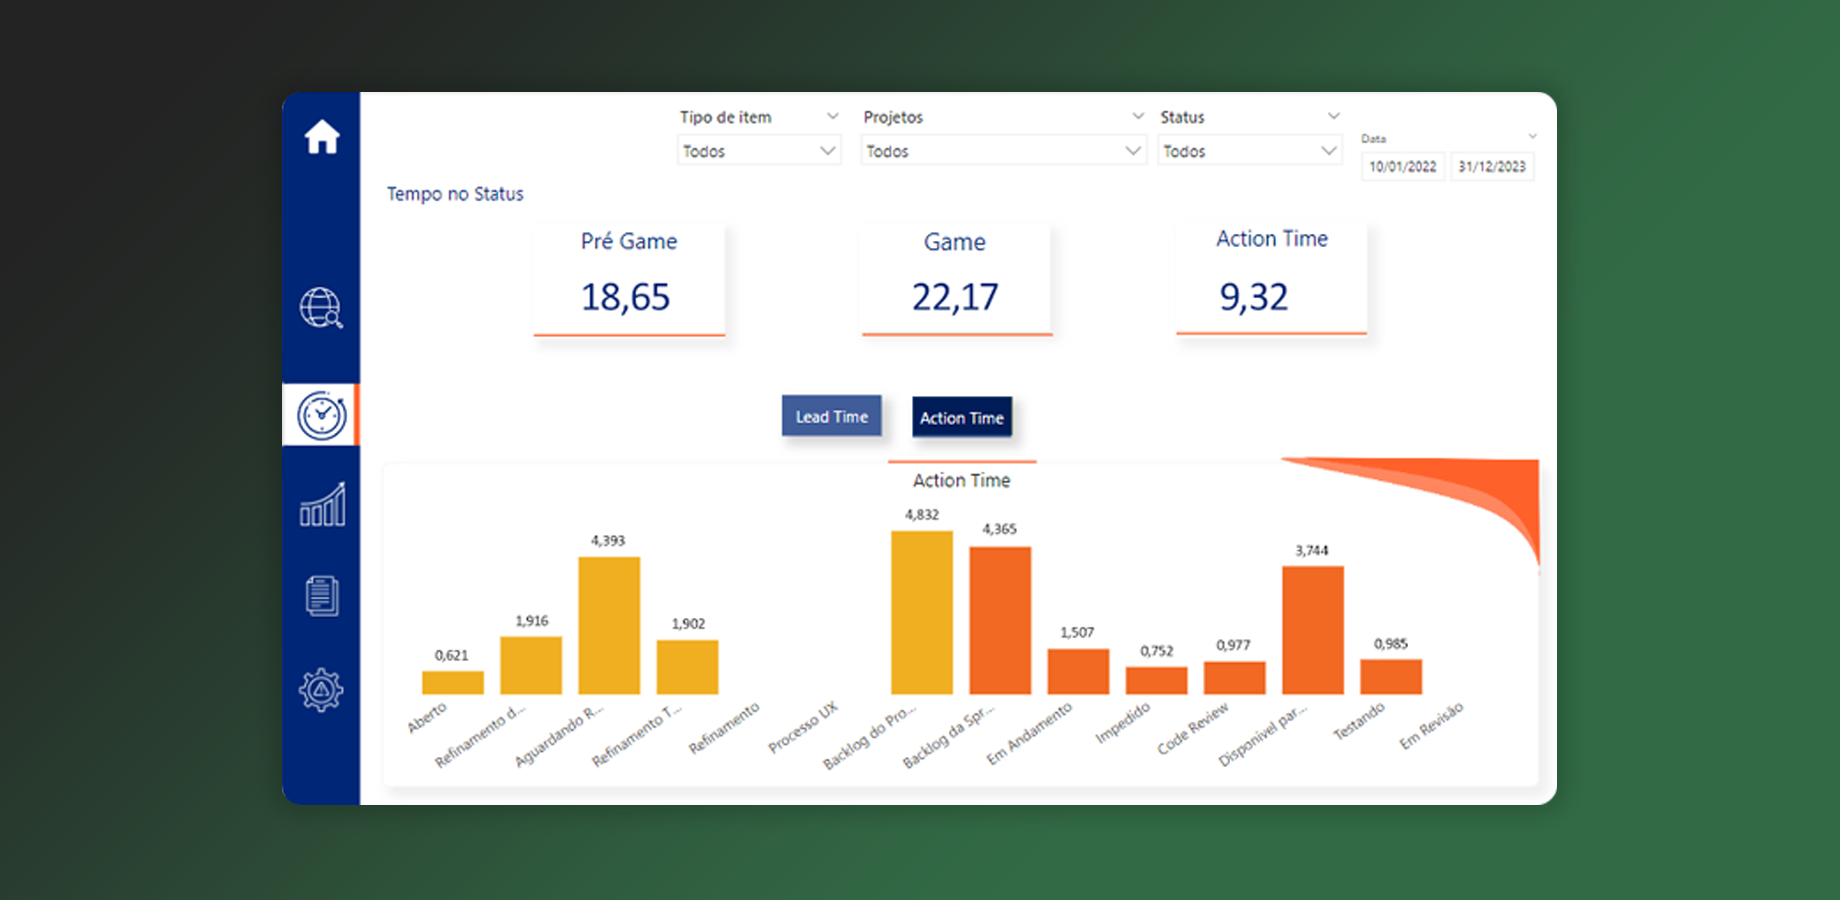Screen dimensions: 1840x900
Task: Click the Processo UX axis label
Action: click(803, 727)
